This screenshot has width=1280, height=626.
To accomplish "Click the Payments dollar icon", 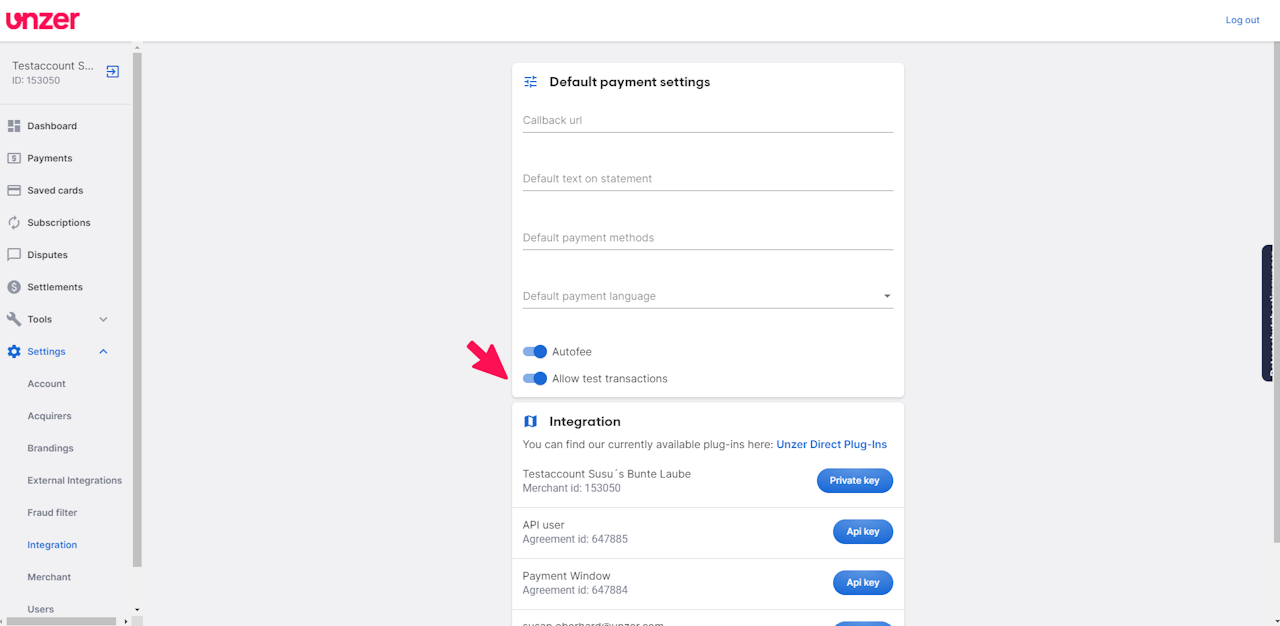I will tap(14, 158).
